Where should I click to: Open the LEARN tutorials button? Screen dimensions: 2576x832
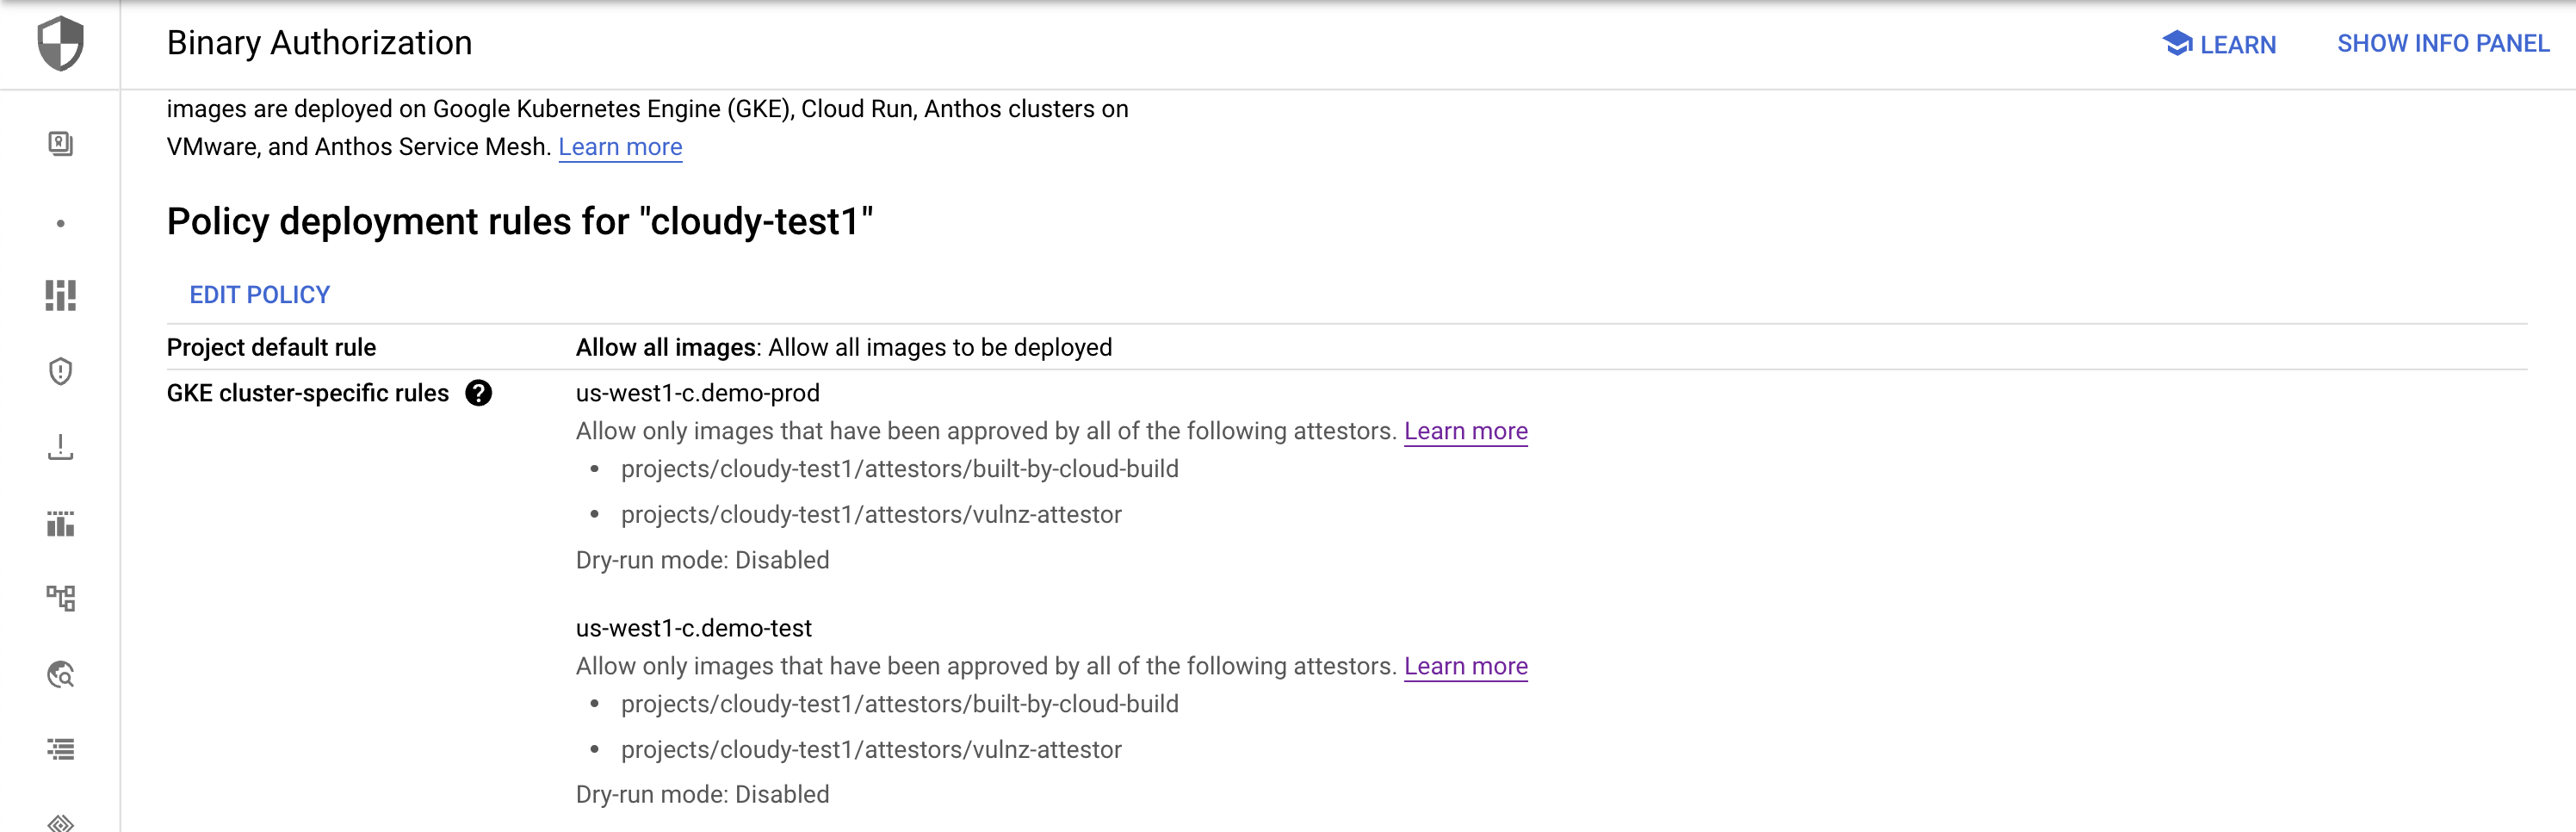2219,44
